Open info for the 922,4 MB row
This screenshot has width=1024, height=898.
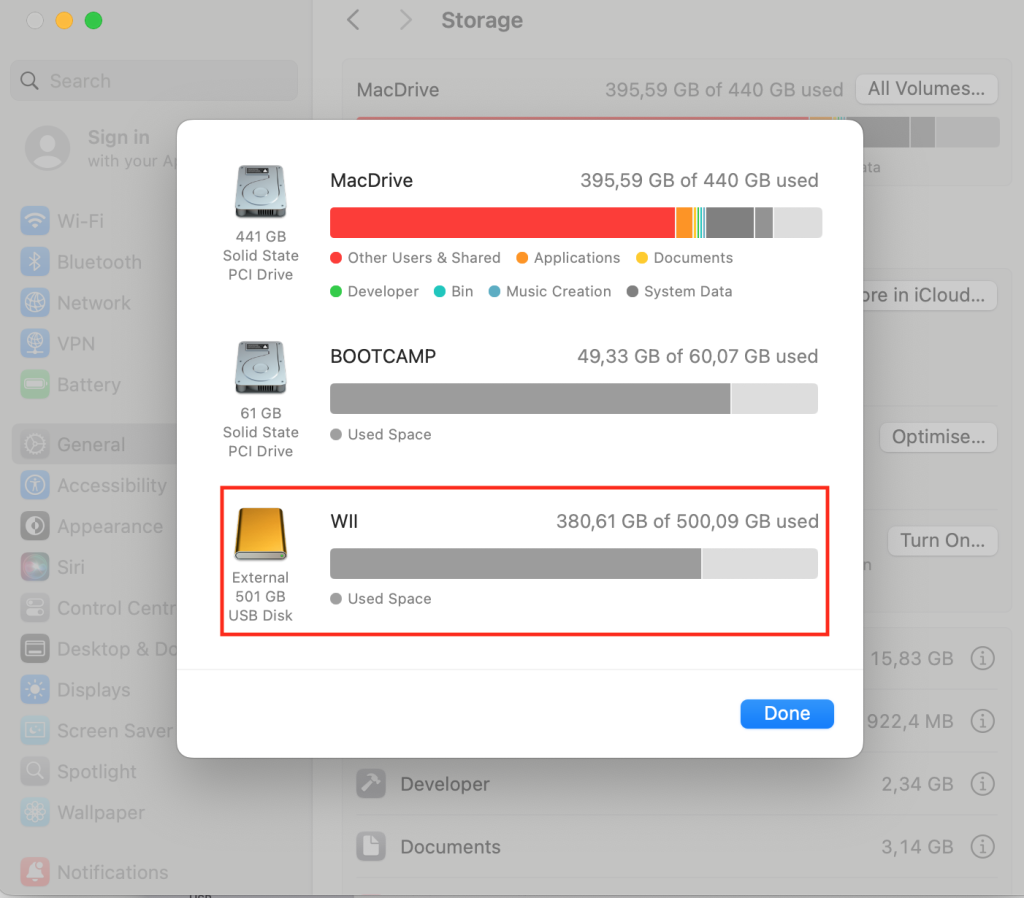pos(982,721)
